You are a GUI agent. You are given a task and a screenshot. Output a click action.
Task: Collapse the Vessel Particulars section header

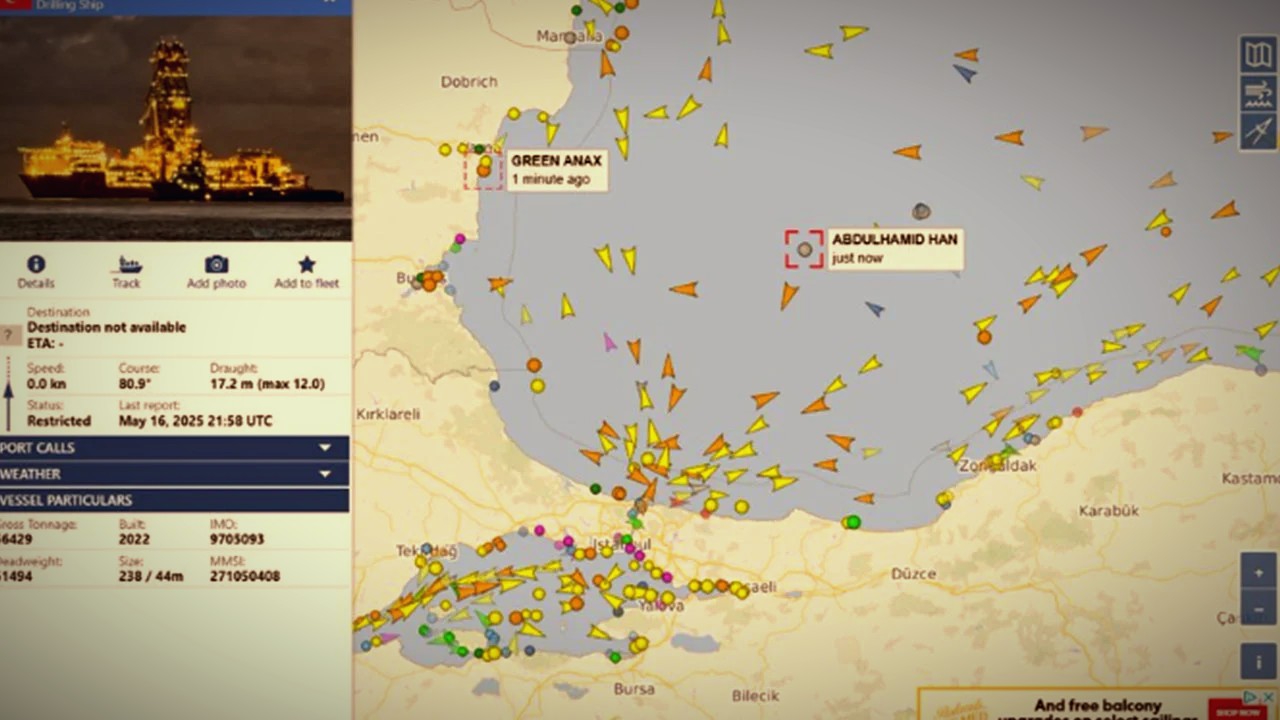[174, 500]
